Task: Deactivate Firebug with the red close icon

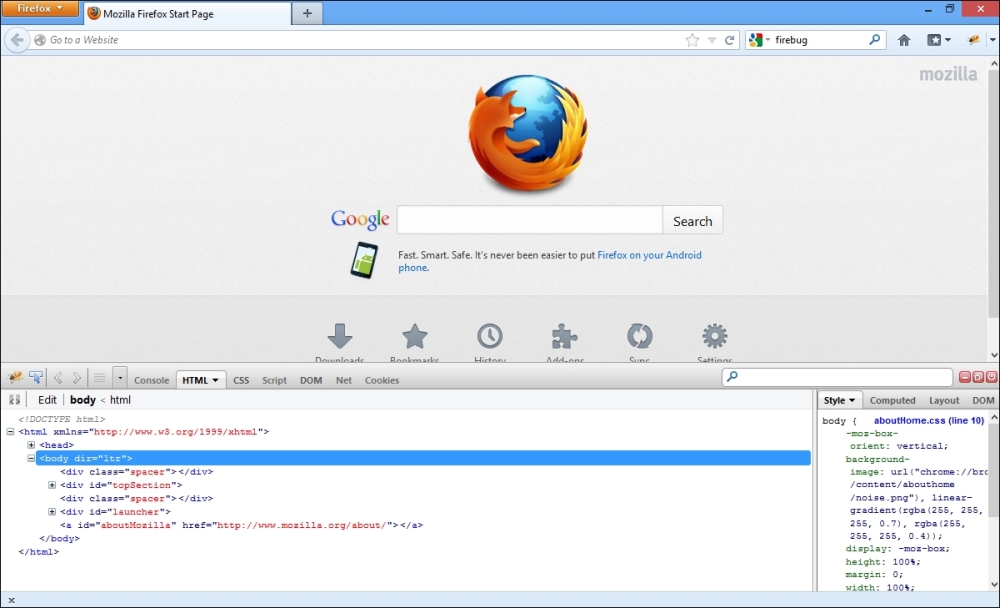Action: [990, 377]
